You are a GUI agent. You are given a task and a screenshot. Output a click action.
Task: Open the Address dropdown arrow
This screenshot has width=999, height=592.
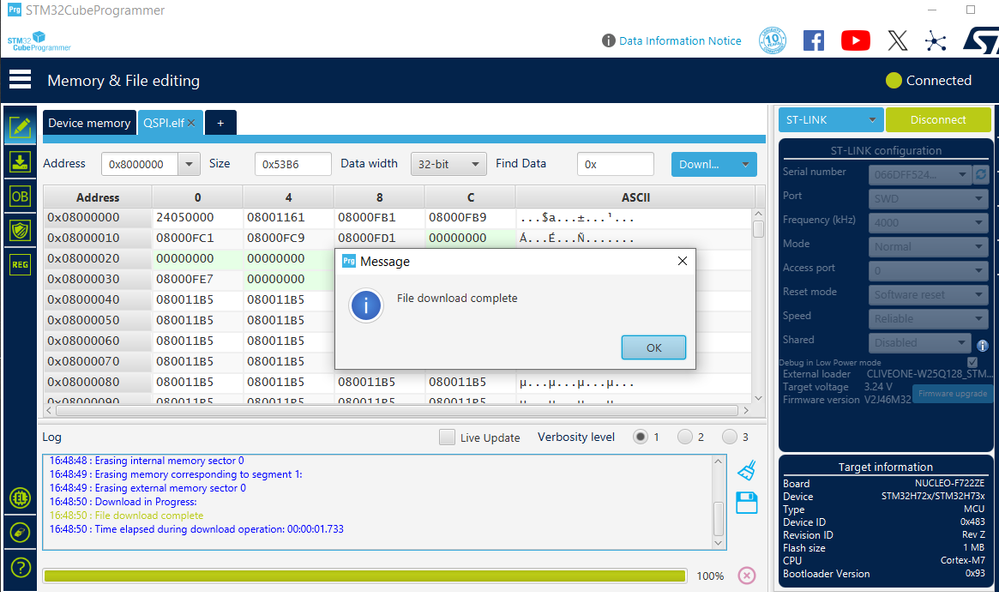(x=189, y=164)
